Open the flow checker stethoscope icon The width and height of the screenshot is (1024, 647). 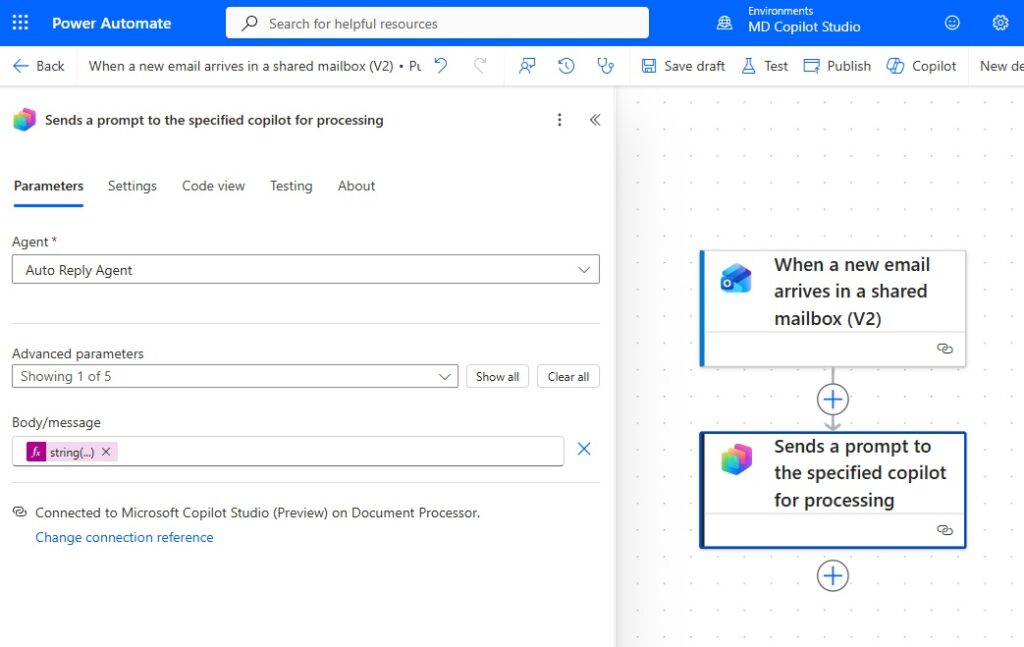tap(605, 66)
